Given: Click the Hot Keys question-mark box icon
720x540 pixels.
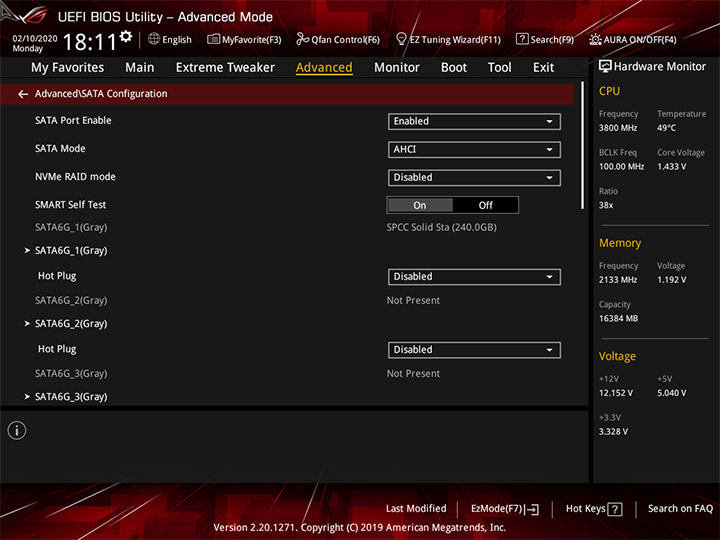Looking at the screenshot, I should (615, 509).
